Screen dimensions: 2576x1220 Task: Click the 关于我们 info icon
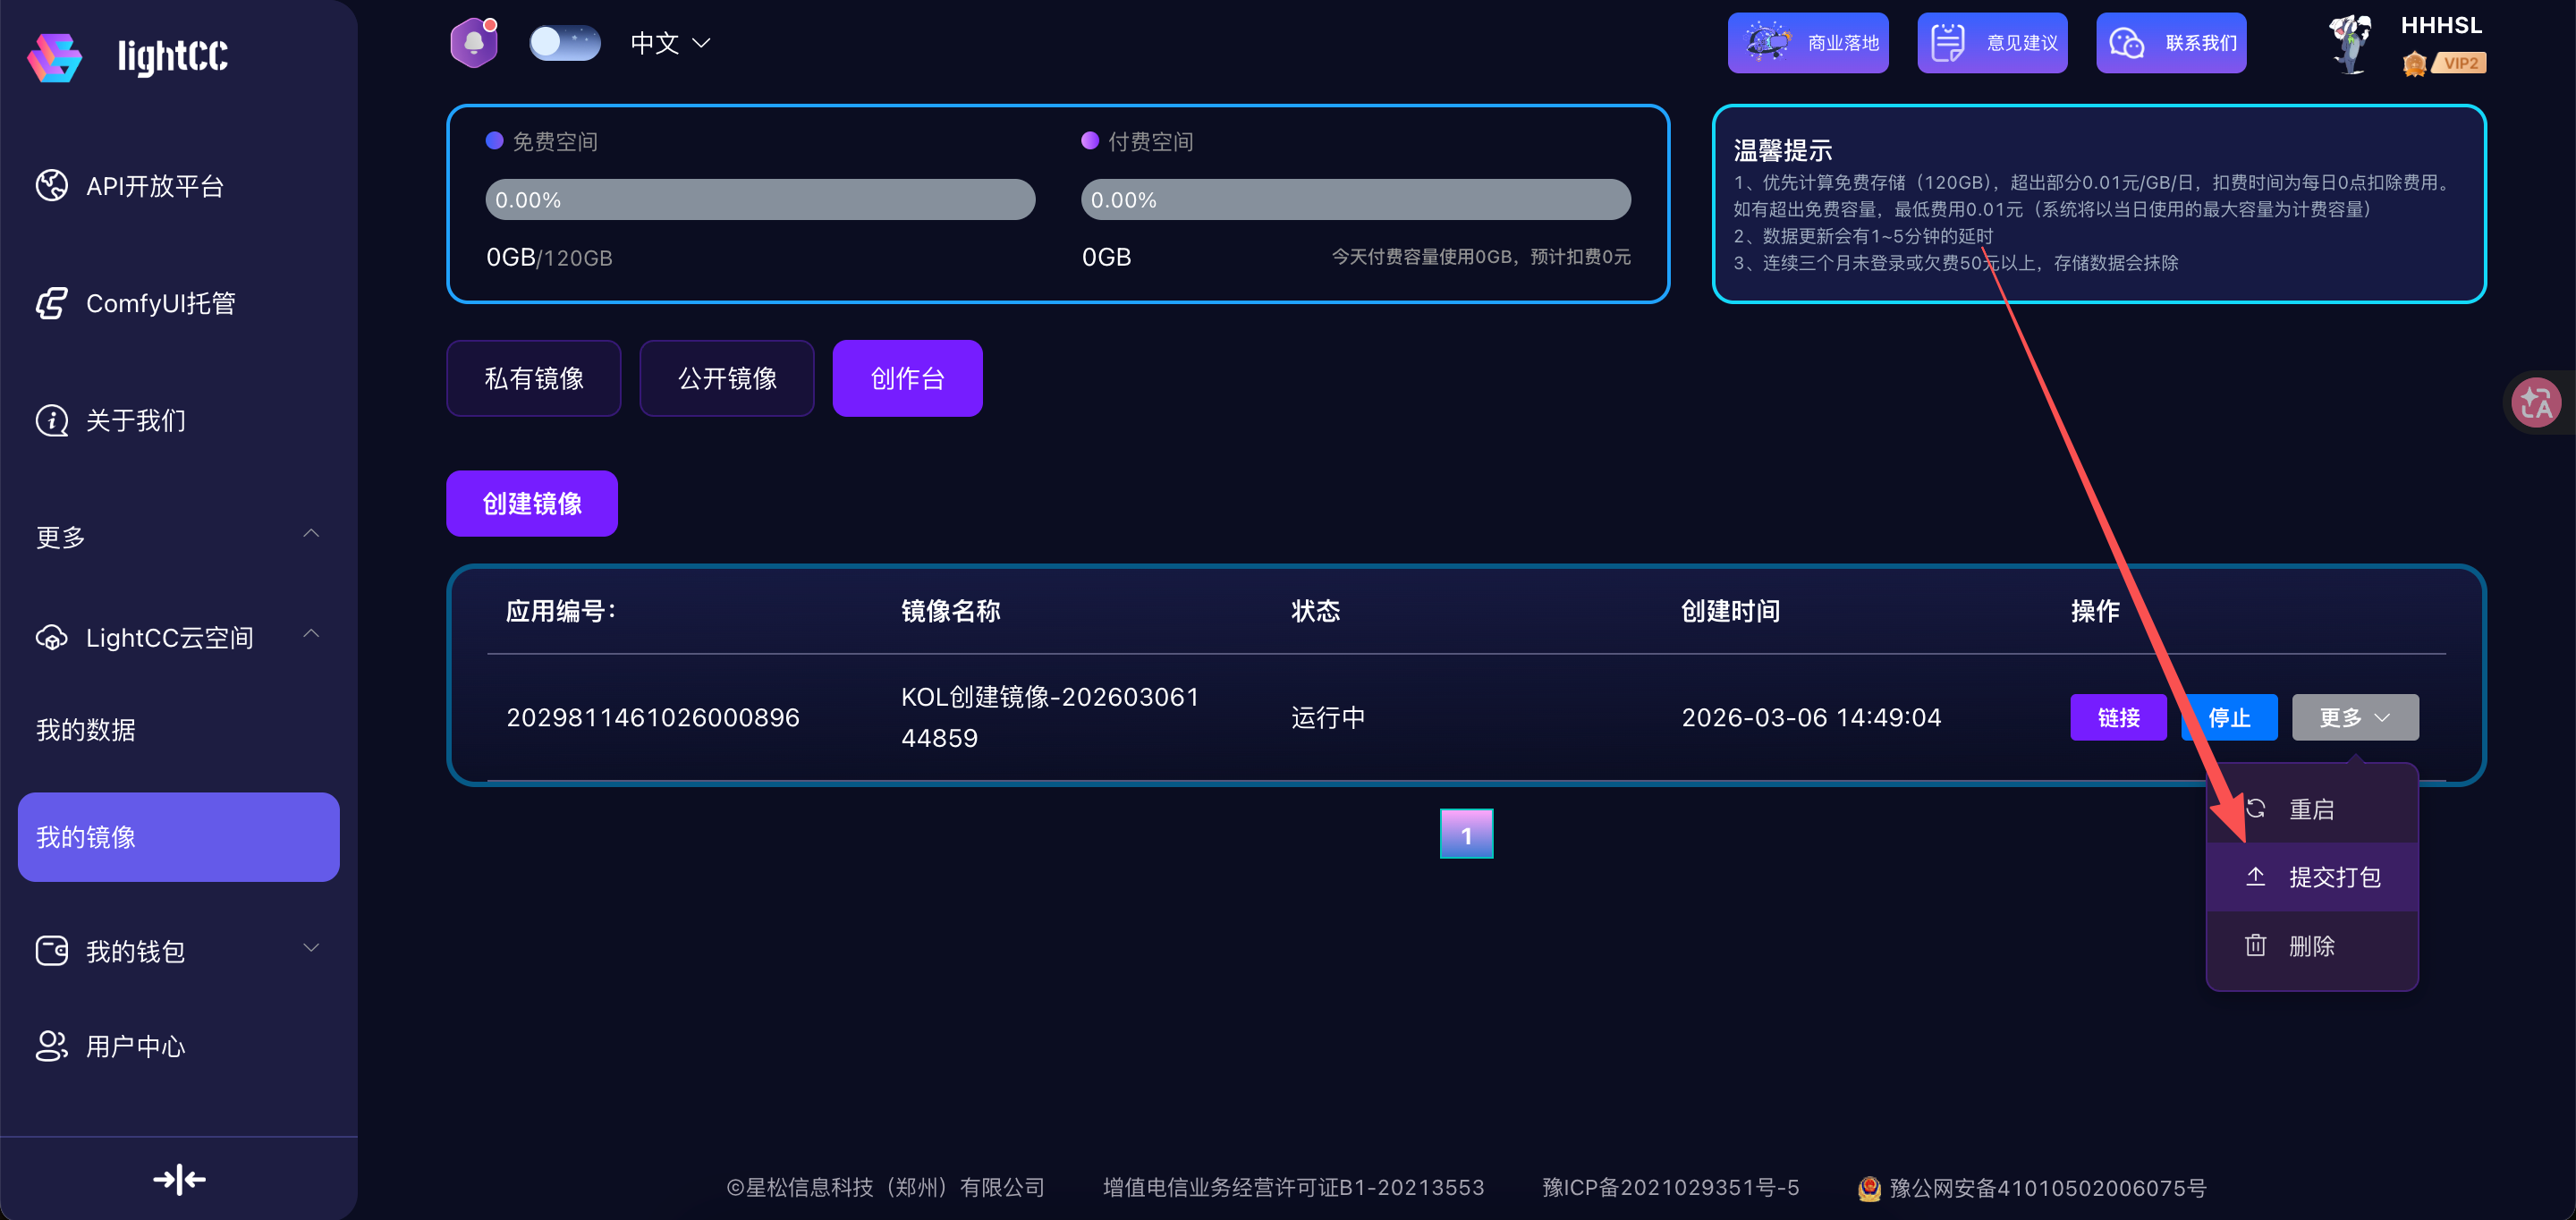[x=51, y=420]
